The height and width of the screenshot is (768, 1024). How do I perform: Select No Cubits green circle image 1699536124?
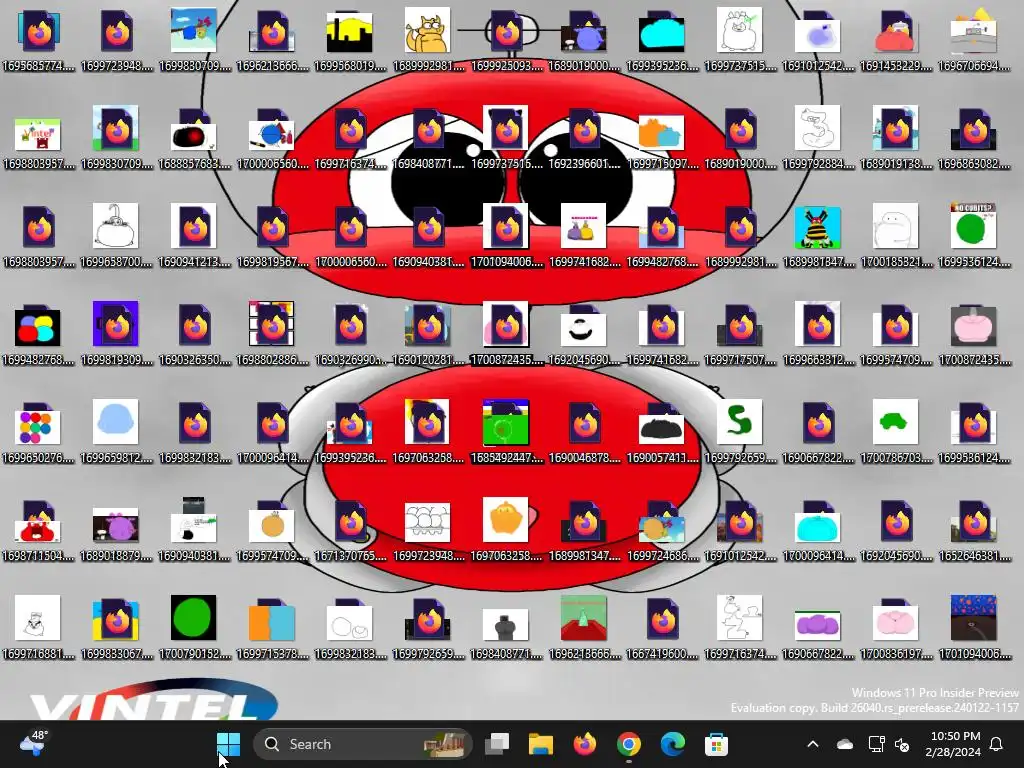(974, 236)
